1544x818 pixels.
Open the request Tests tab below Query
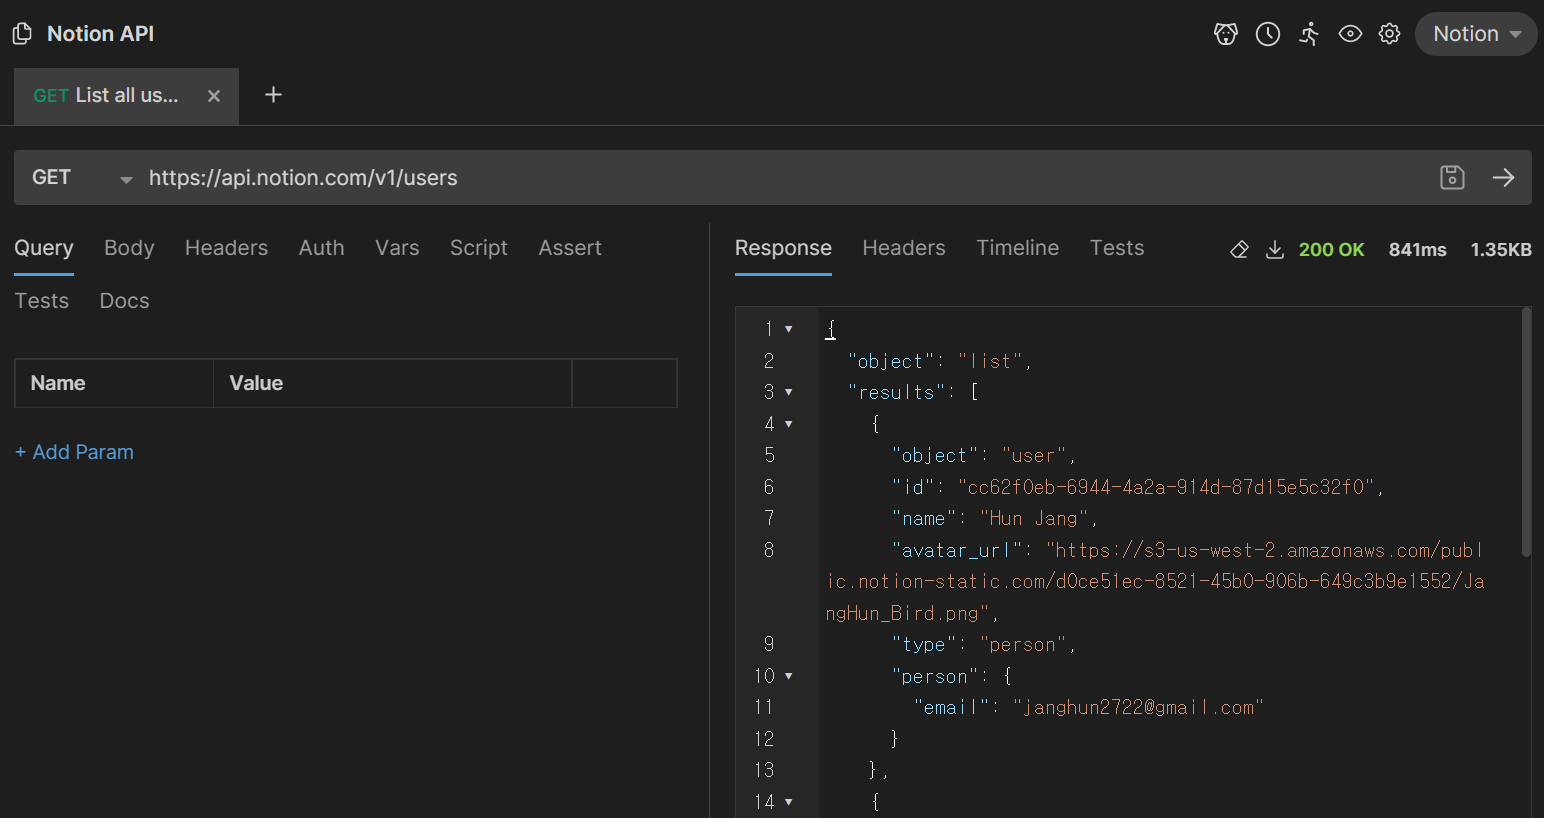pos(42,301)
